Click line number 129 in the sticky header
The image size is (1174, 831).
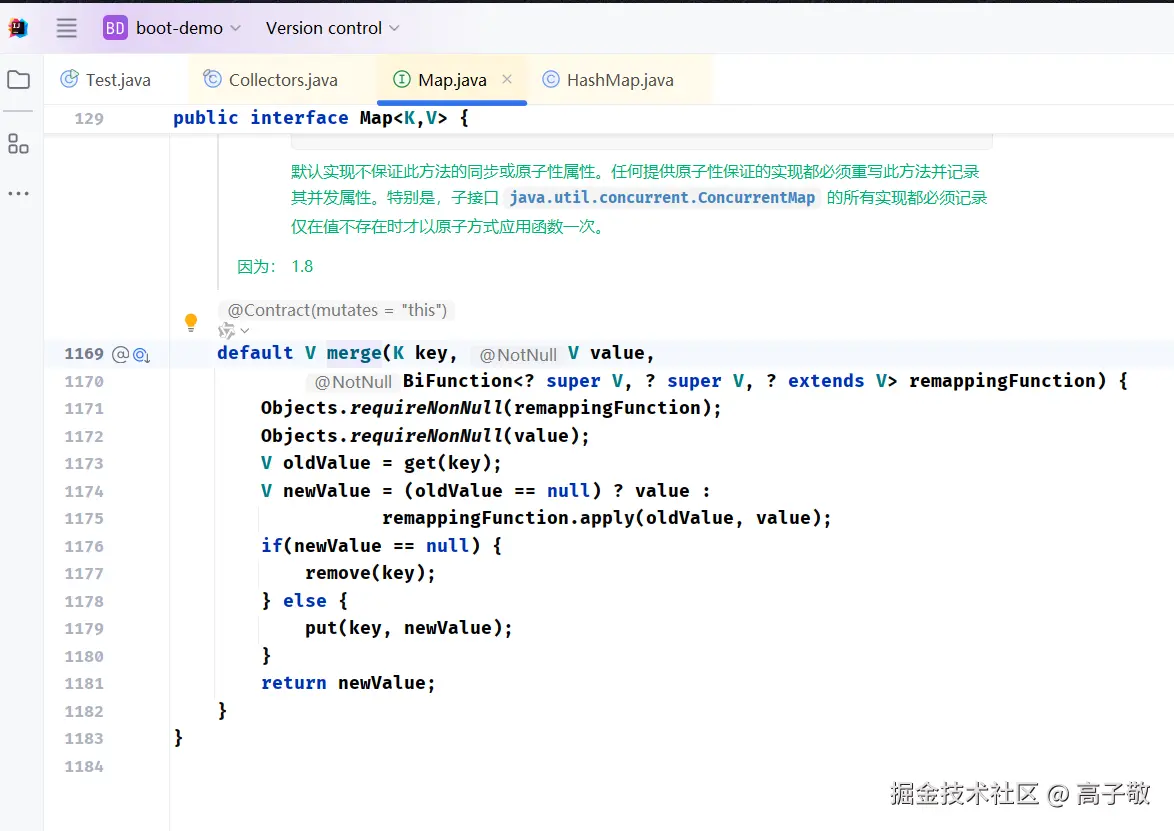tap(89, 118)
